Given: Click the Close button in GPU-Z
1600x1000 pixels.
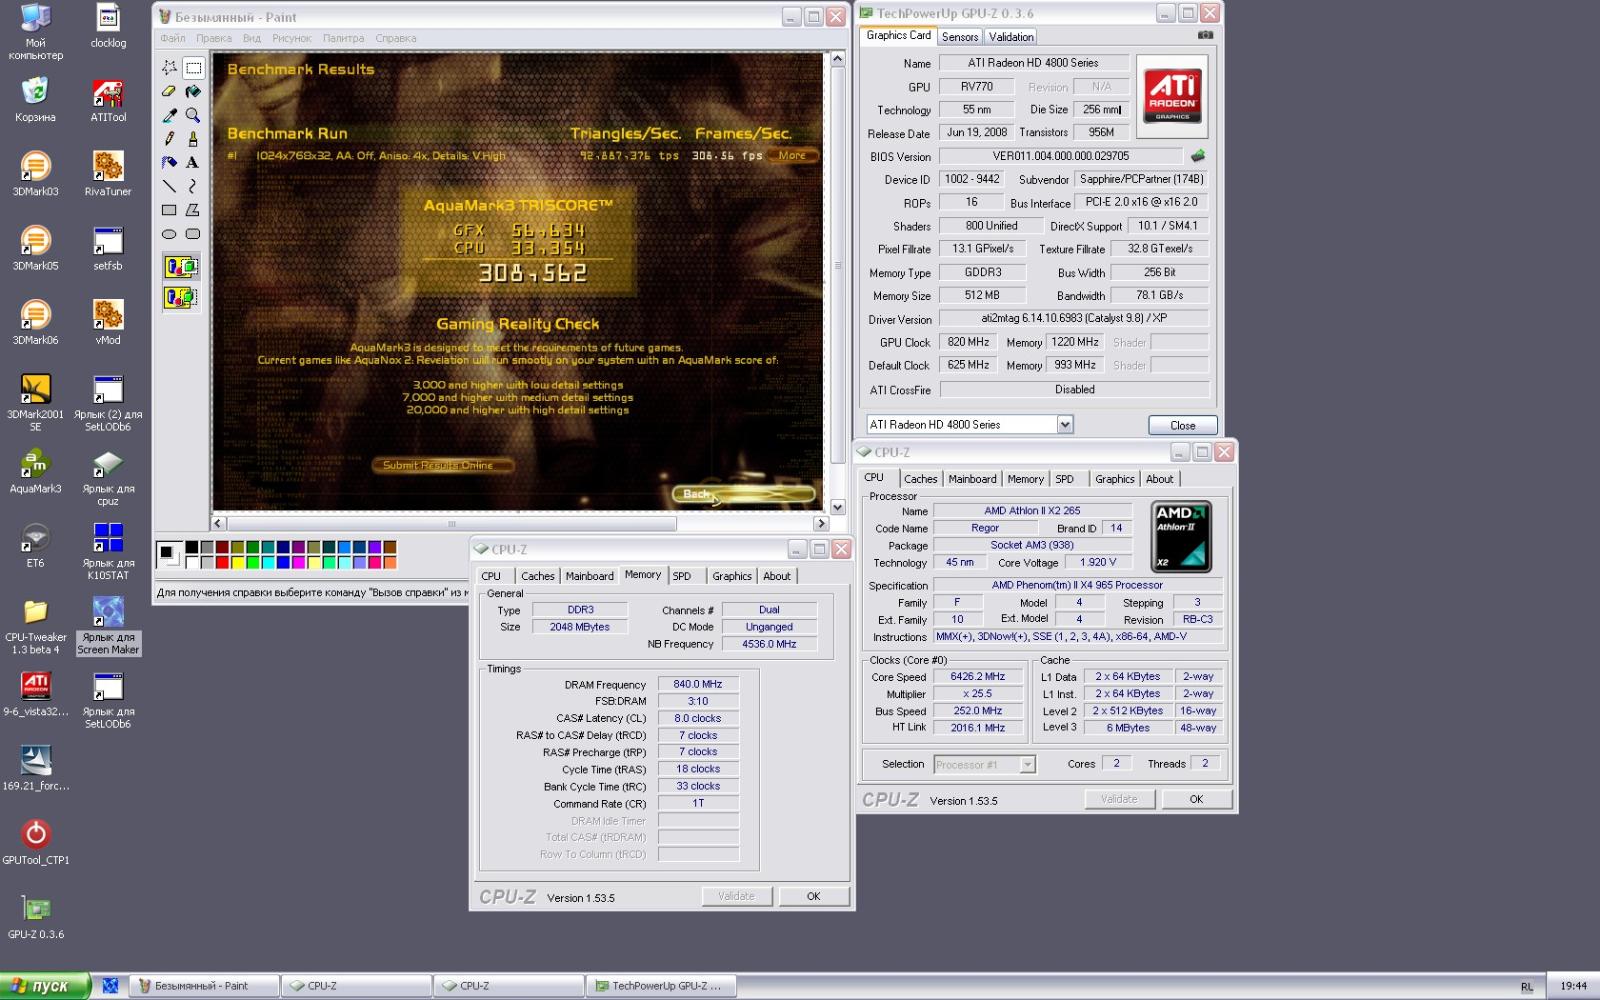Looking at the screenshot, I should tap(1182, 425).
